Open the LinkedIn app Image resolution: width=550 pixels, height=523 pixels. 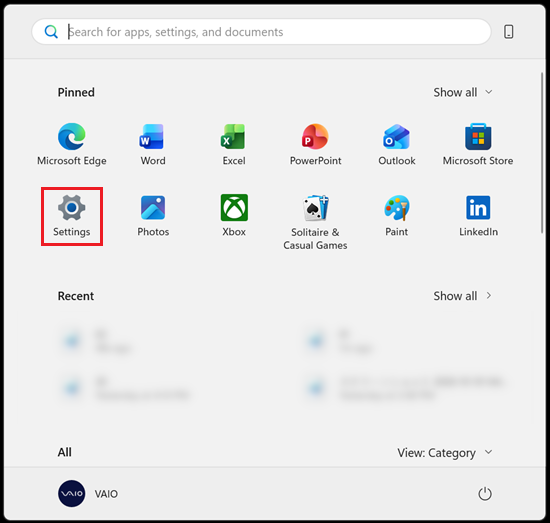point(478,216)
